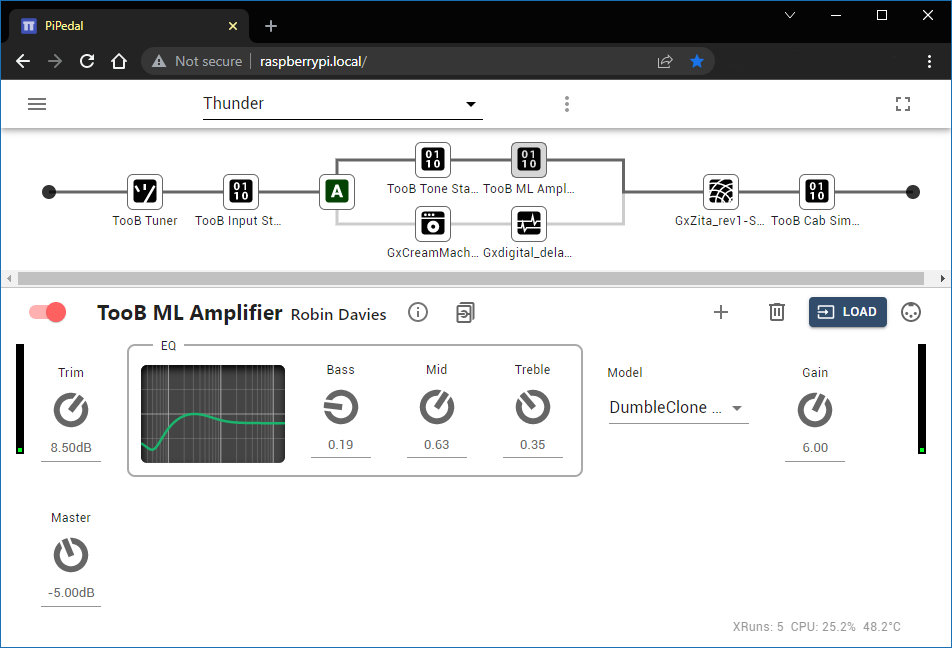Image resolution: width=952 pixels, height=648 pixels.
Task: Open the Thunder preset dropdown
Action: tap(342, 104)
